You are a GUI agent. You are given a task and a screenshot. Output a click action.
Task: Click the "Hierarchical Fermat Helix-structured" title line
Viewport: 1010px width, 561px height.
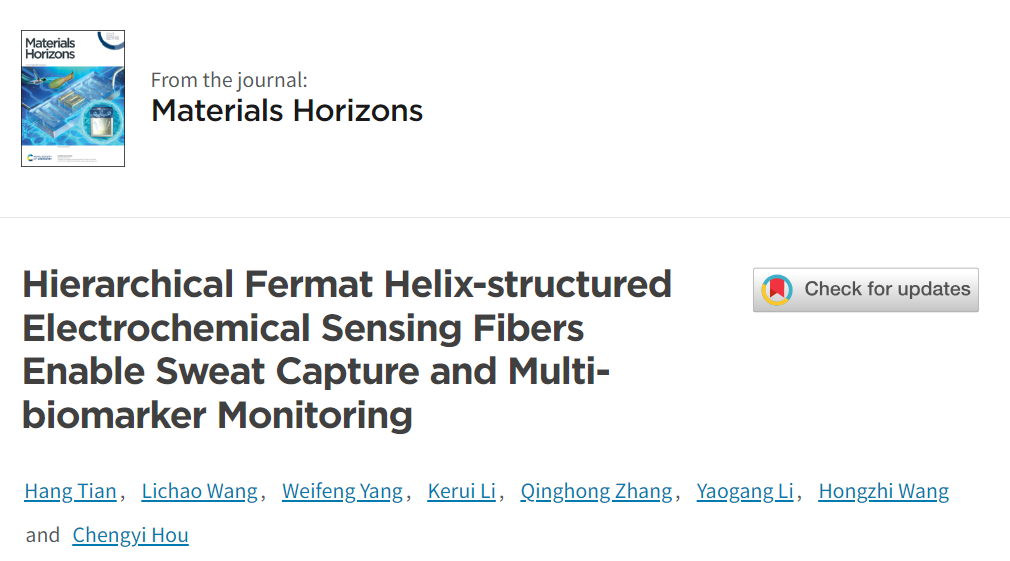click(347, 285)
